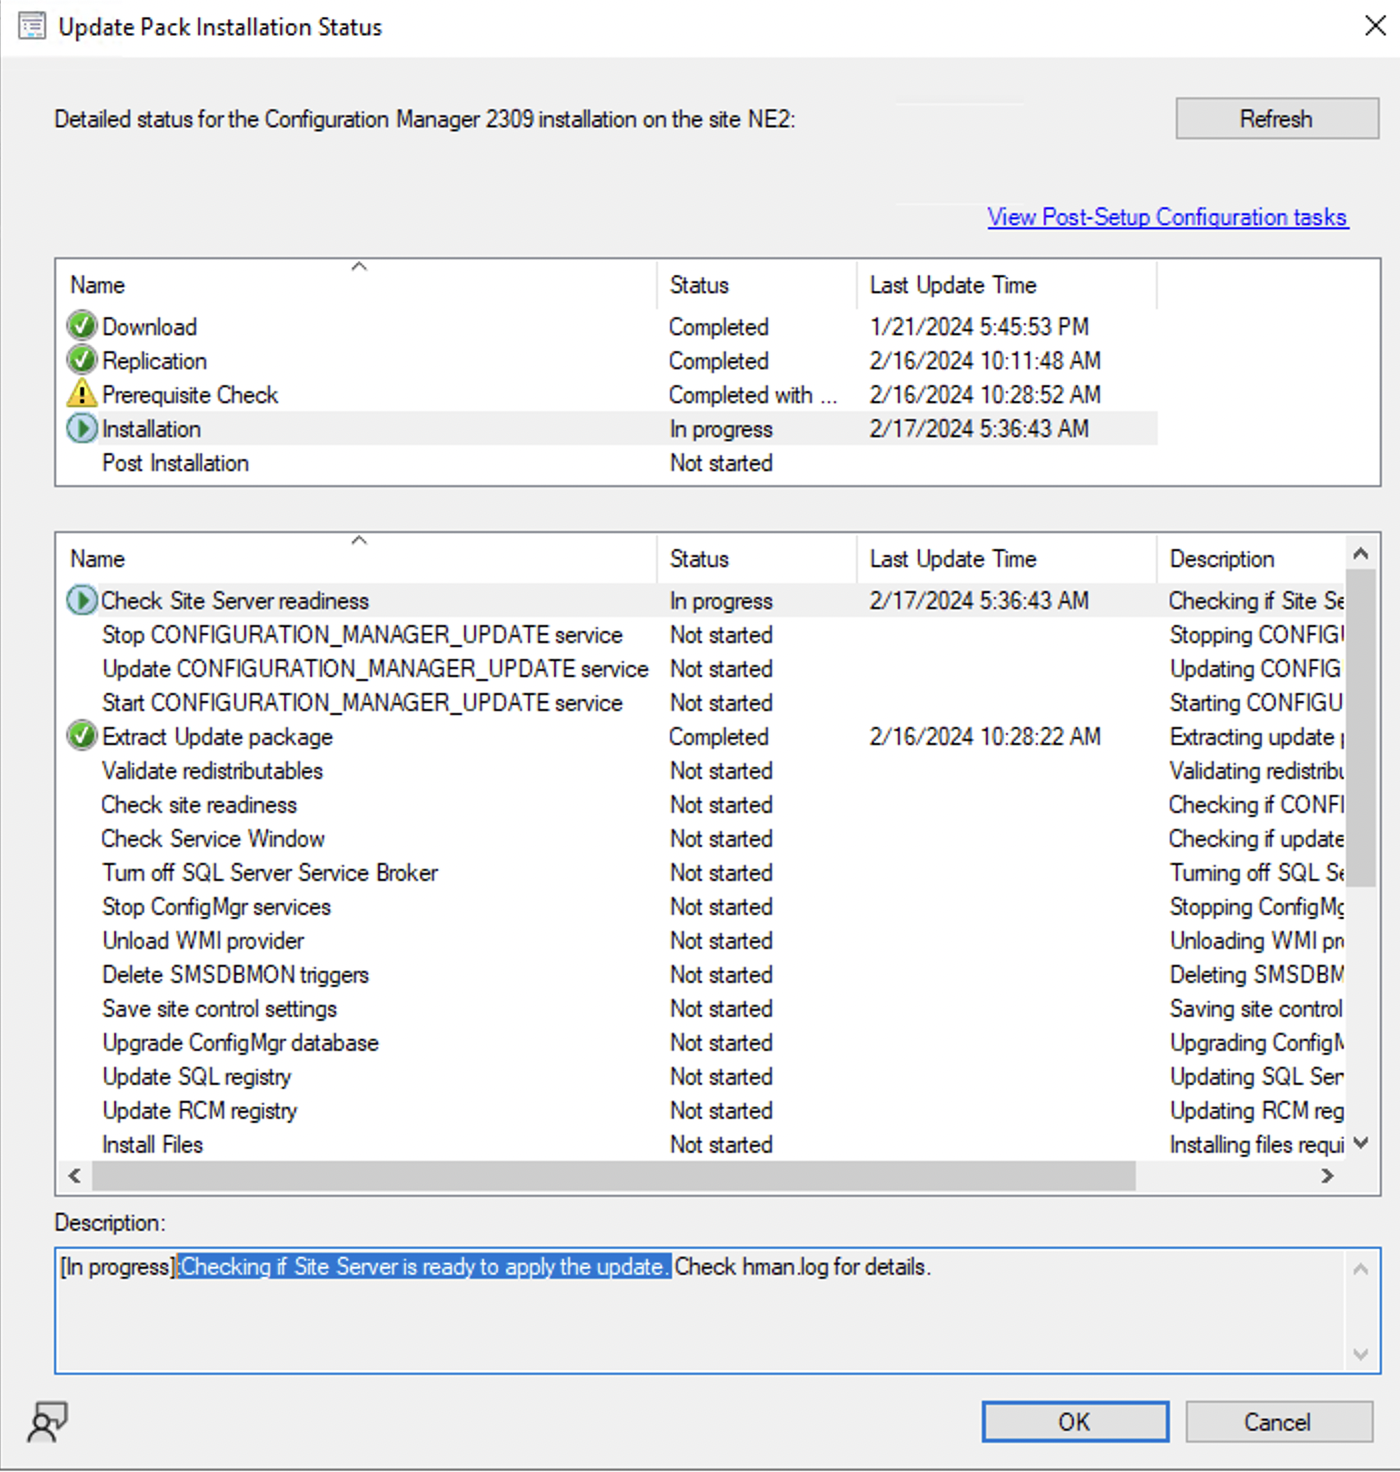Screen dimensions: 1400x1472
Task: Confirm with the OK button
Action: (x=1075, y=1421)
